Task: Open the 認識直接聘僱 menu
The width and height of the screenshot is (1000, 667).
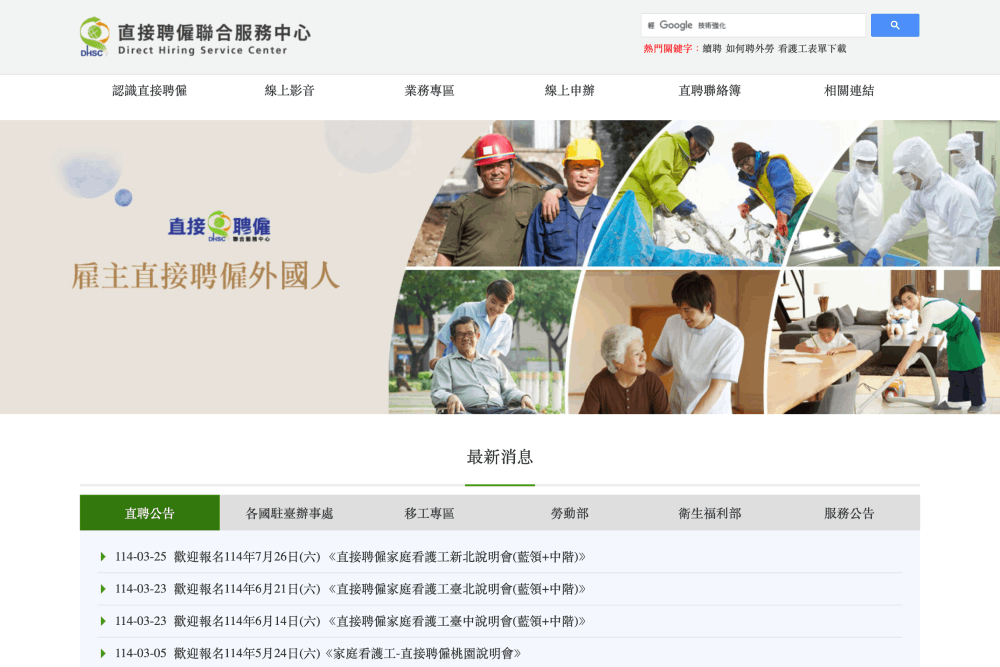Action: pyautogui.click(x=150, y=91)
